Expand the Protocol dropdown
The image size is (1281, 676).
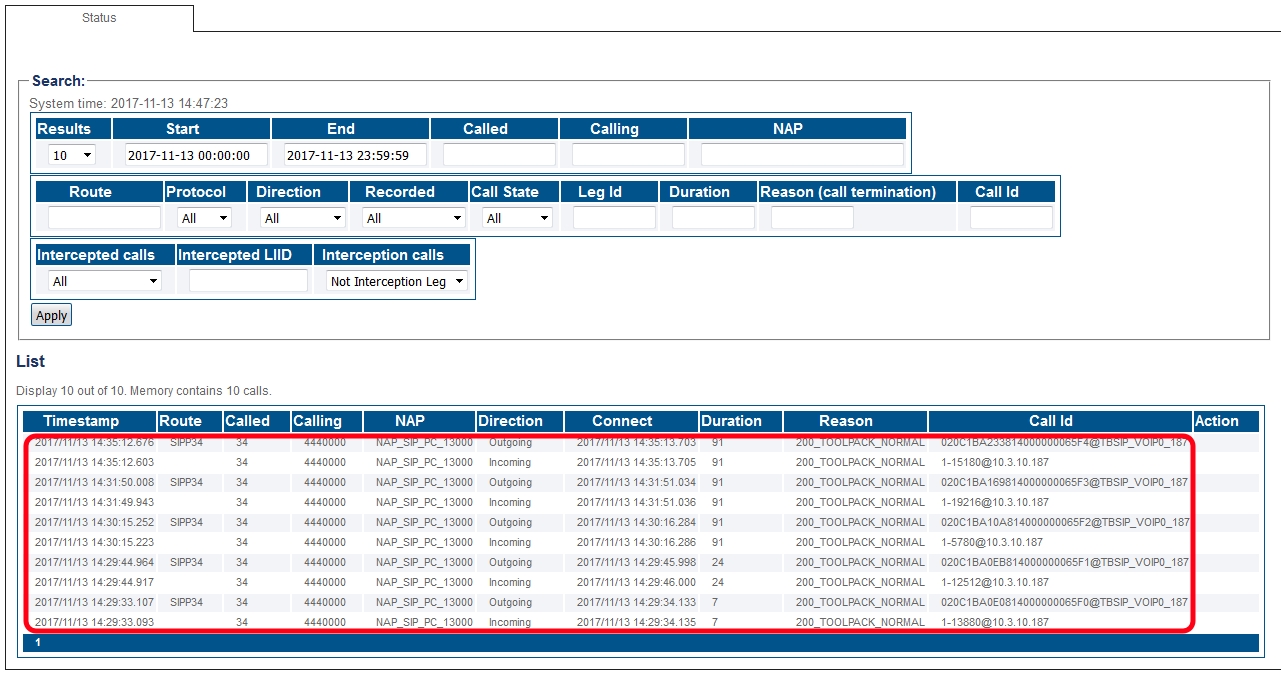pyautogui.click(x=204, y=218)
